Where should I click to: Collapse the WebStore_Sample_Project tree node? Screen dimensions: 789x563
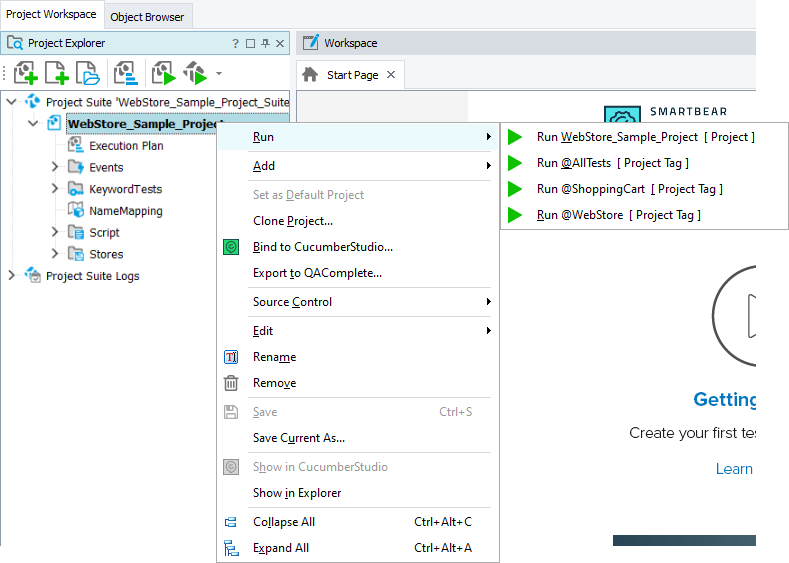coord(33,124)
